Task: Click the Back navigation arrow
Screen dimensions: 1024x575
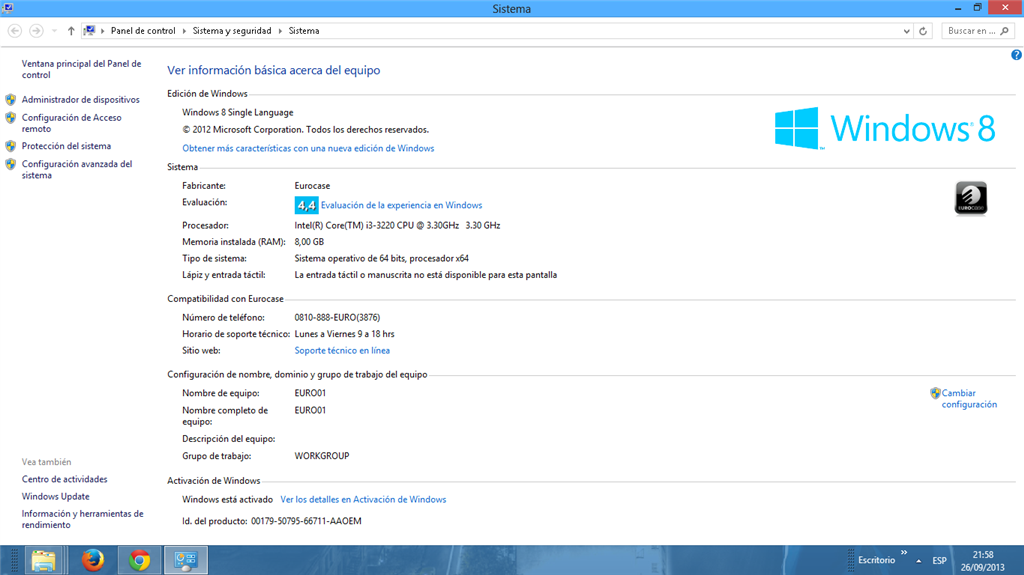Action: [15, 31]
